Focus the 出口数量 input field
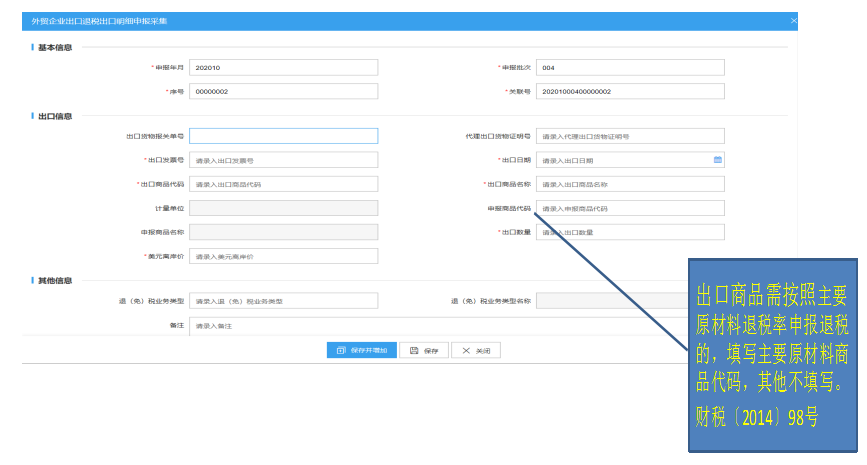This screenshot has height=465, width=867. point(629,232)
